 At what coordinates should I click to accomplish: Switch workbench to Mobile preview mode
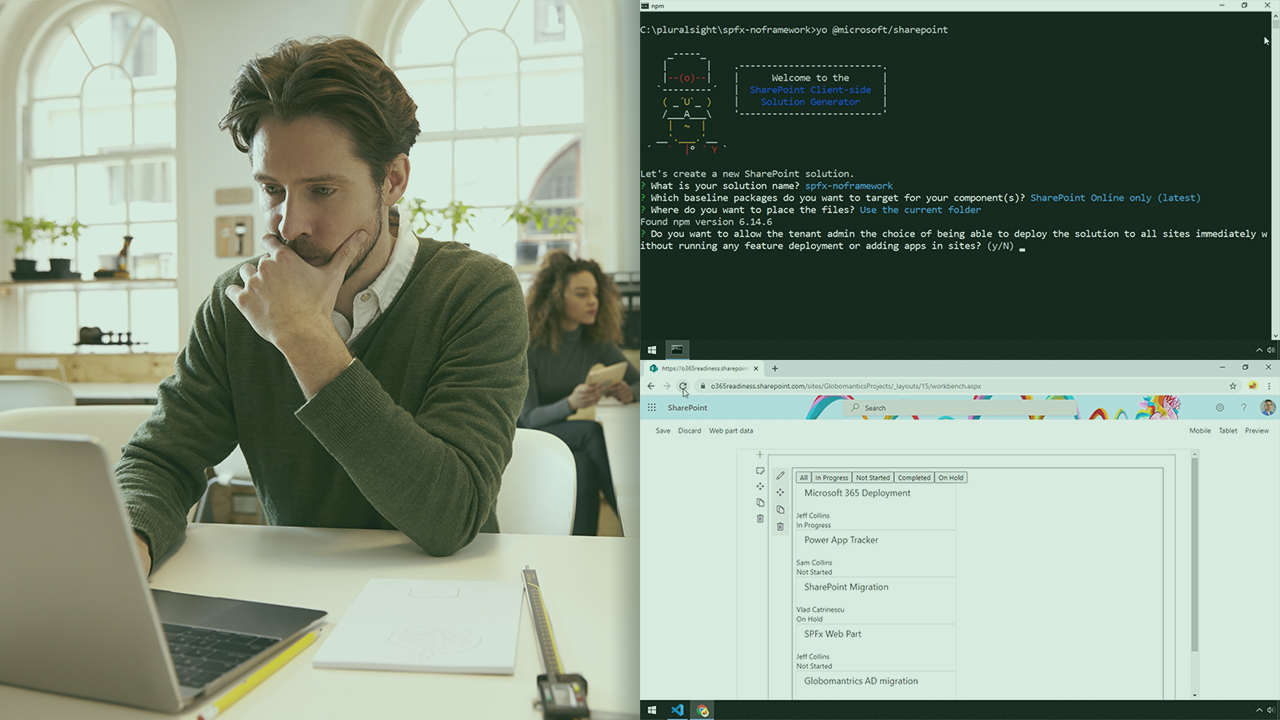coord(1200,430)
